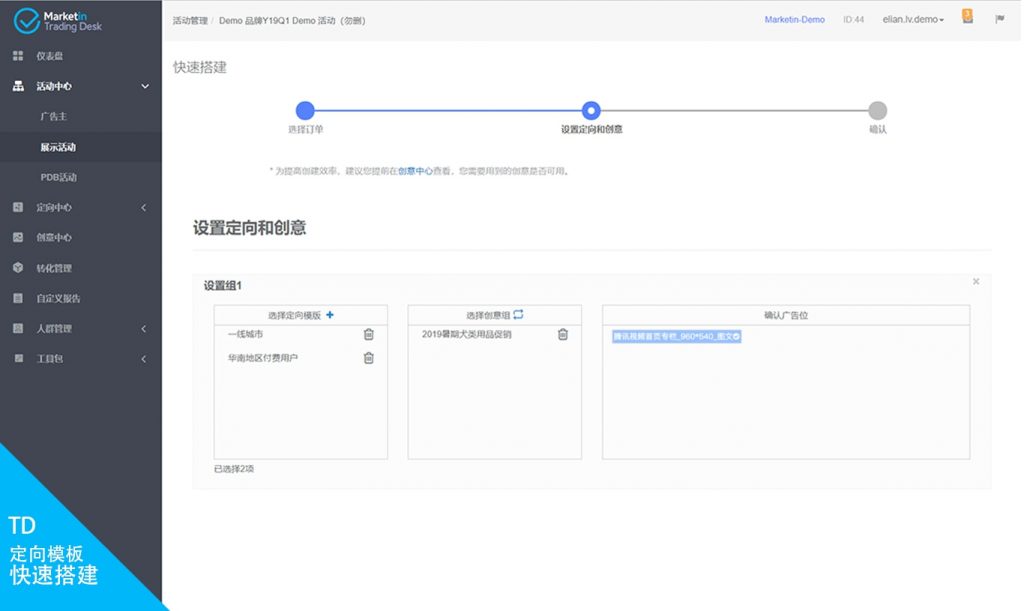The height and width of the screenshot is (611, 1024).
Task: Open the 创意中心 link in the hint
Action: 415,171
